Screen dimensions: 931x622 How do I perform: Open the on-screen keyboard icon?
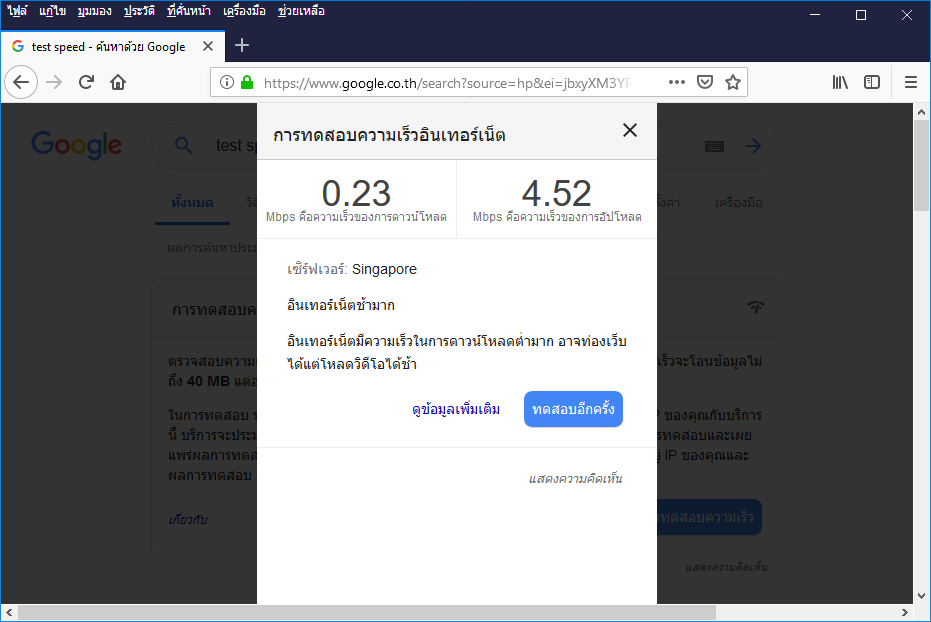(714, 146)
